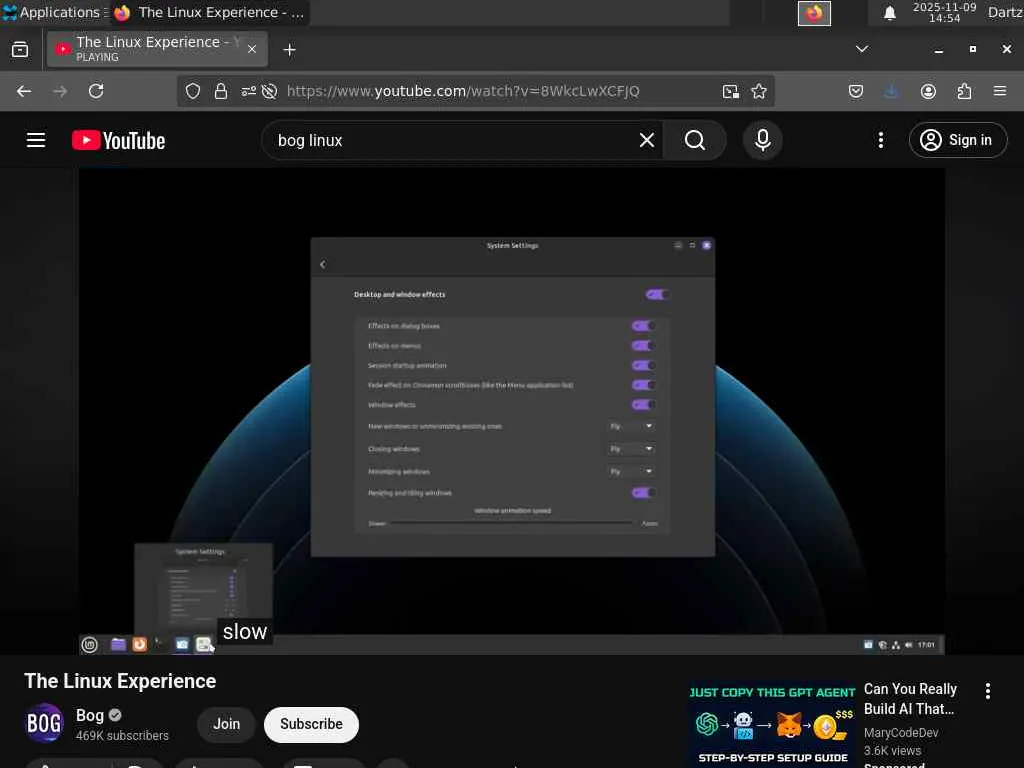The height and width of the screenshot is (768, 1024).
Task: Start voice search with the microphone
Action: (x=763, y=140)
